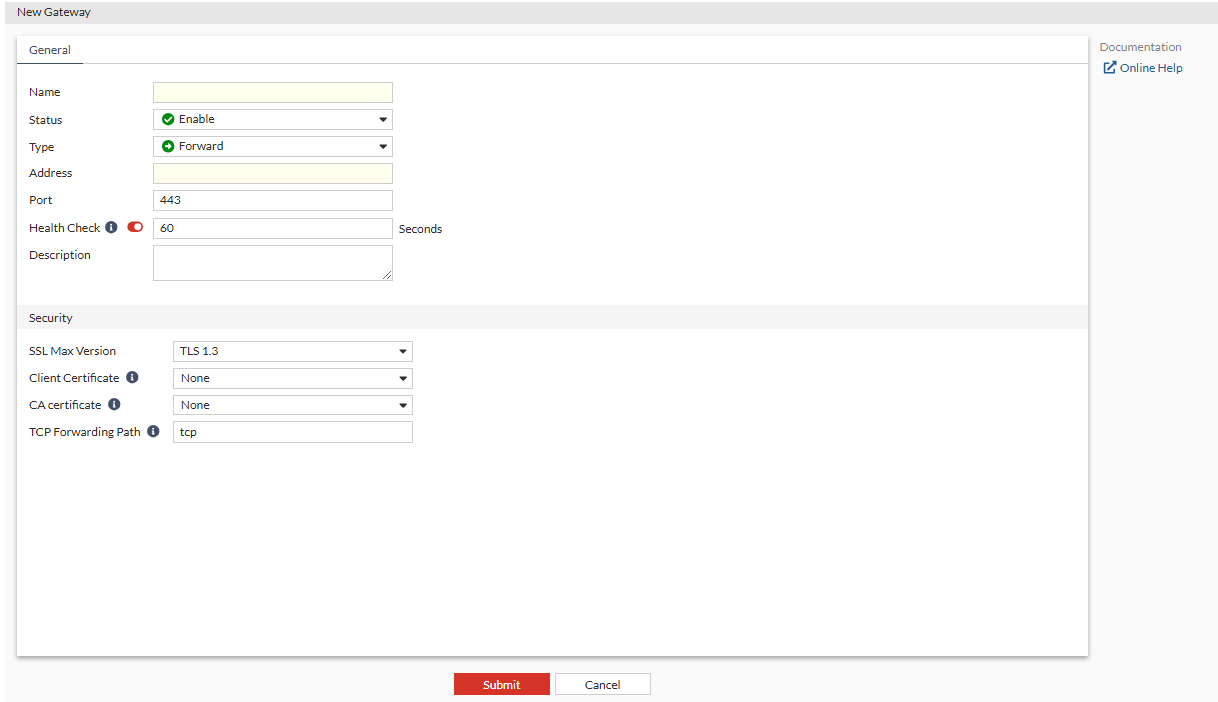Open the SSL Max Version dropdown

tap(403, 351)
